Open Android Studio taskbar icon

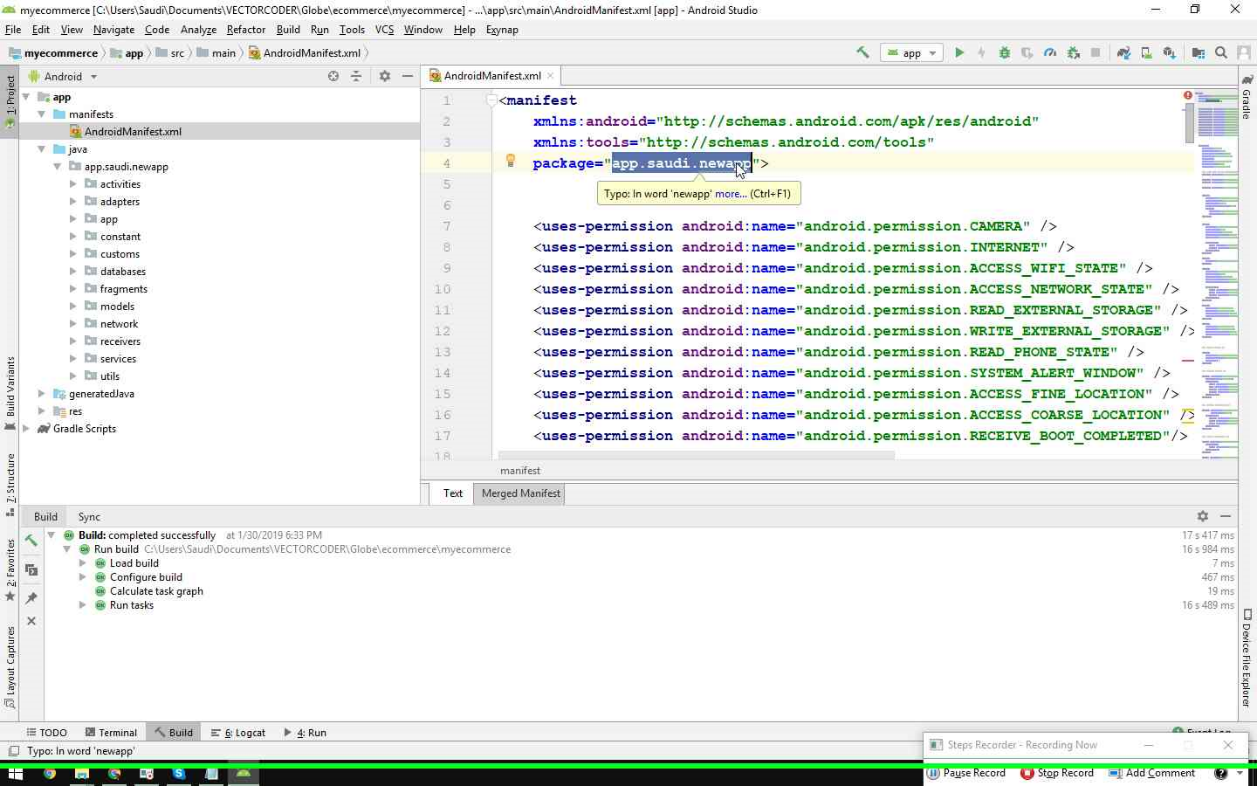[x=243, y=774]
